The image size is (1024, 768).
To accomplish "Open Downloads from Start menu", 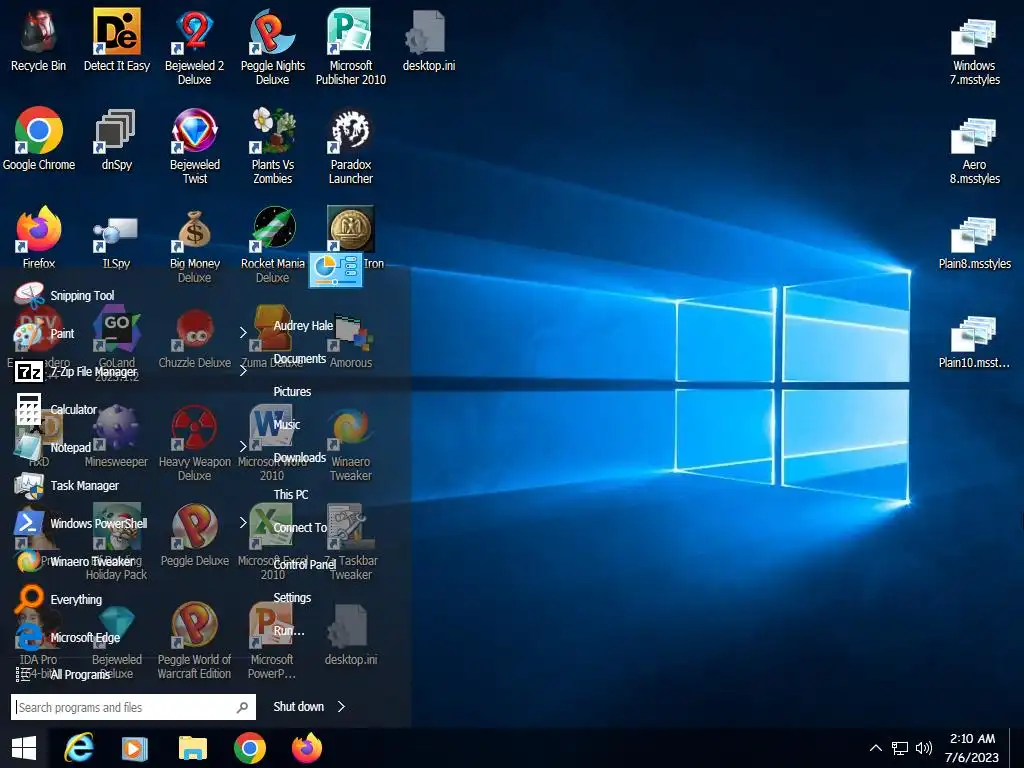I will pos(299,457).
